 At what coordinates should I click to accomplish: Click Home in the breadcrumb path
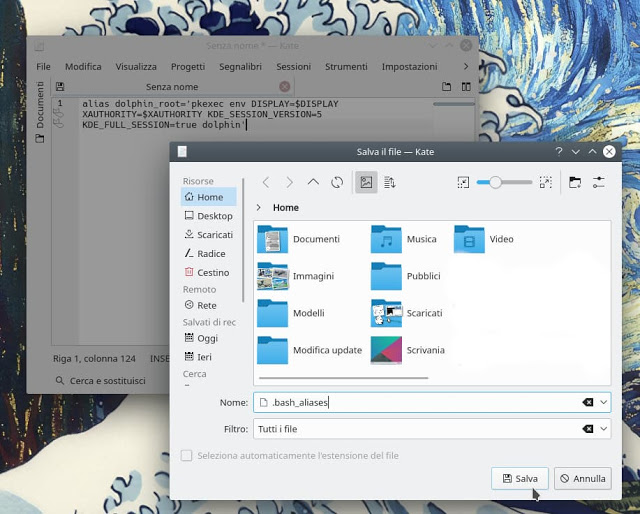coord(286,207)
